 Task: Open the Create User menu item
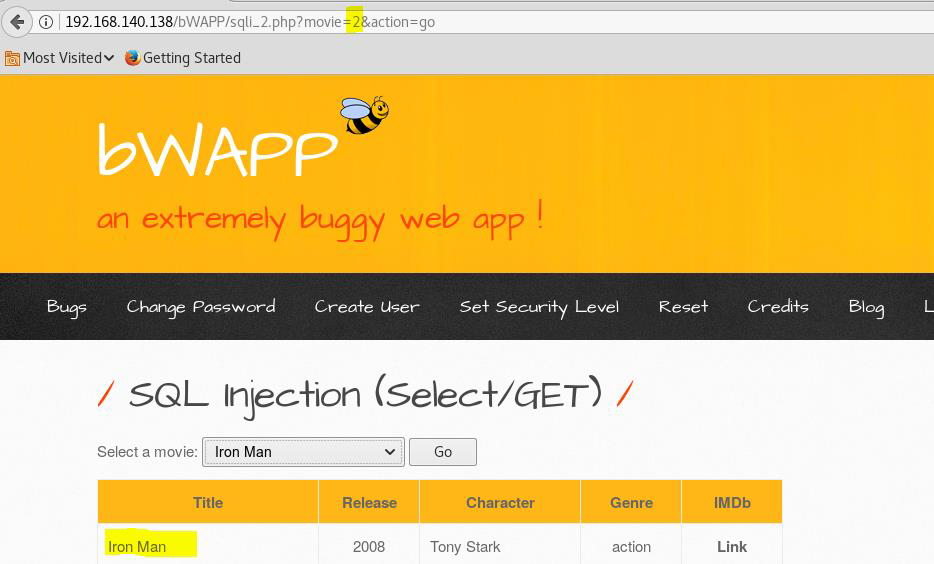click(x=367, y=307)
